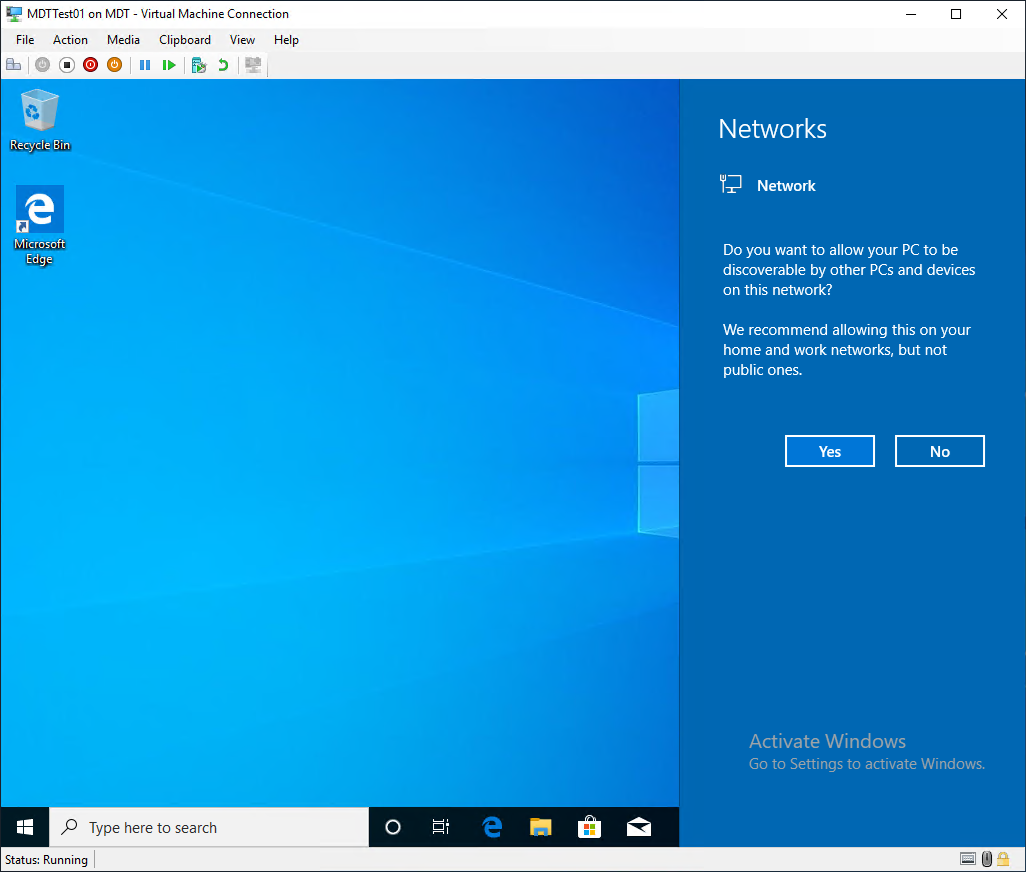This screenshot has height=872, width=1026.
Task: Create a checkpoint using the toolbar icon
Action: click(199, 65)
